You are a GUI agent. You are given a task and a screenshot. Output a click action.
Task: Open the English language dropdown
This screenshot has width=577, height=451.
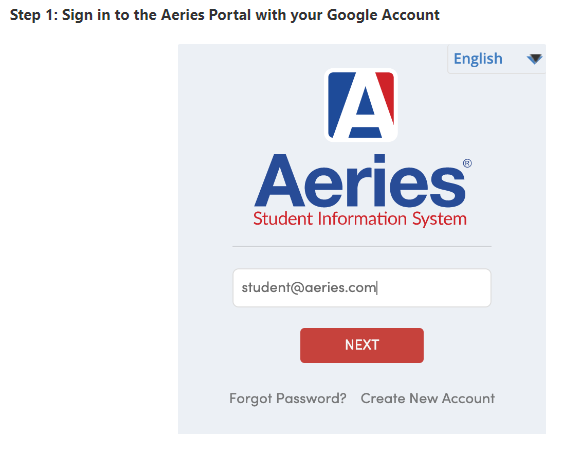(x=496, y=59)
